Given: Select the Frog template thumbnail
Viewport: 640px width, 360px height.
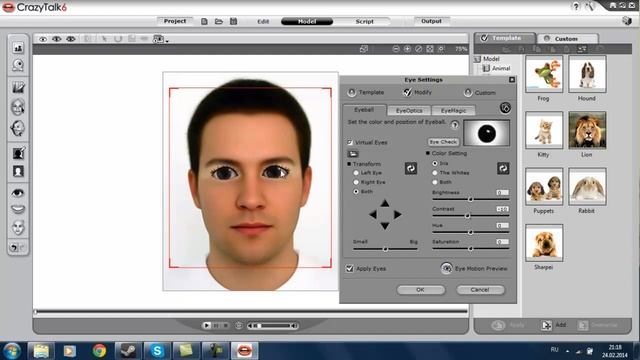Looking at the screenshot, I should [544, 74].
